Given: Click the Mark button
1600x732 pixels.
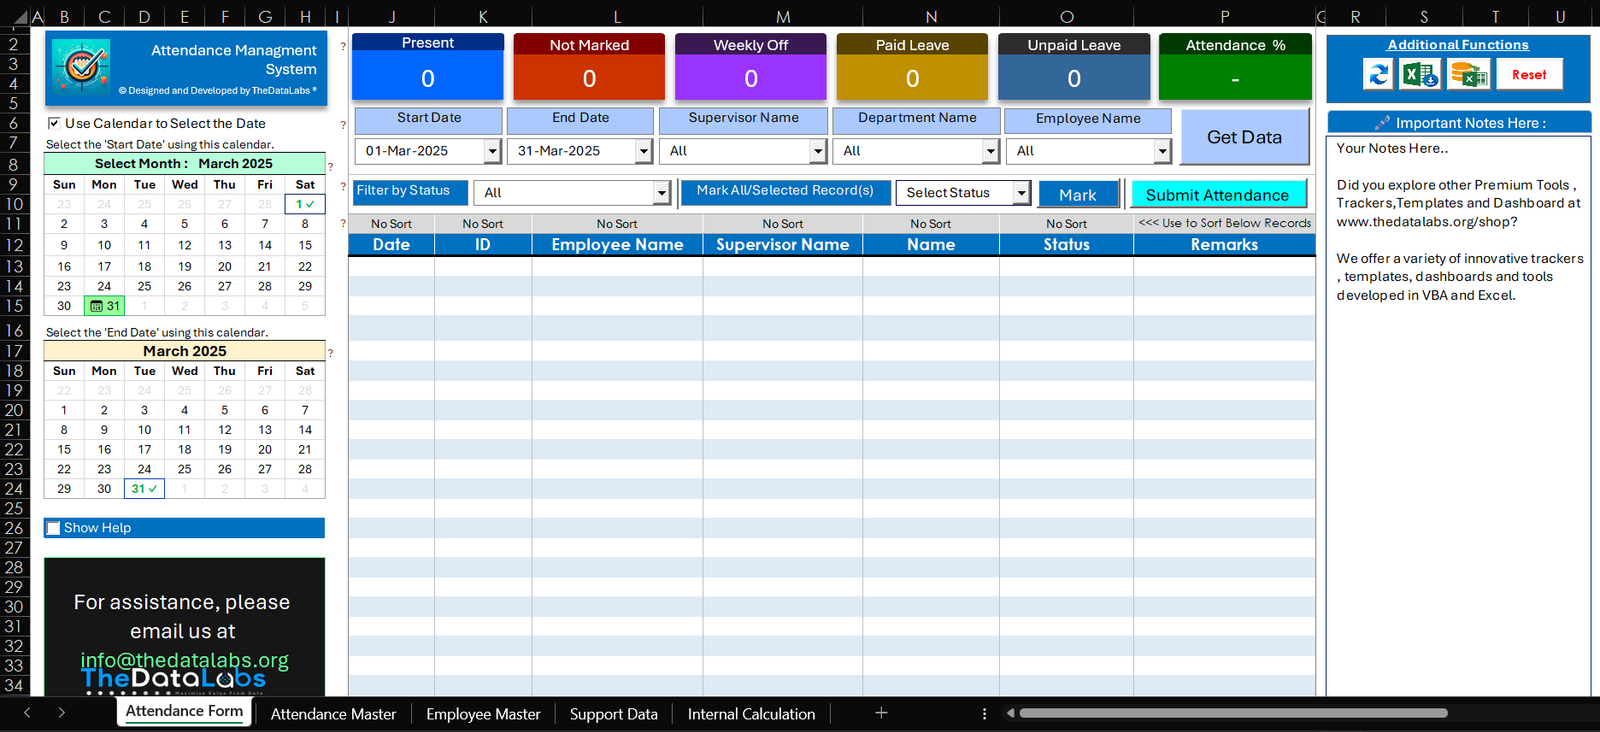Looking at the screenshot, I should tap(1078, 195).
